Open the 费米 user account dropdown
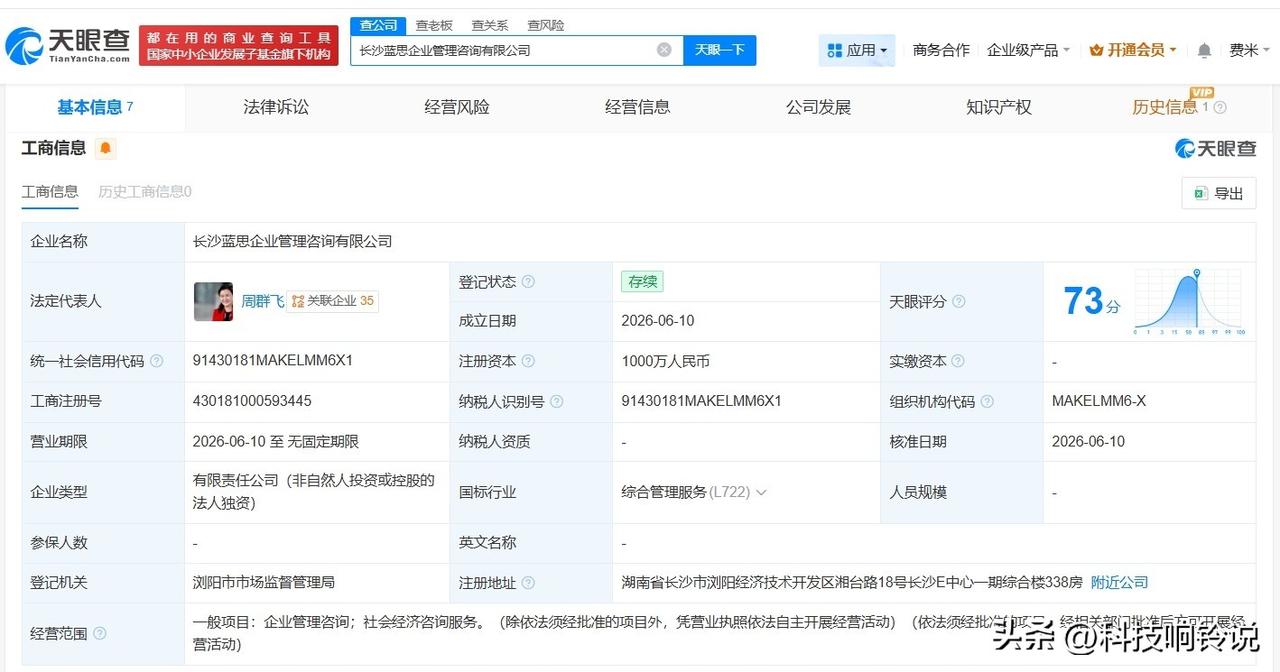This screenshot has width=1280, height=672. 1249,50
